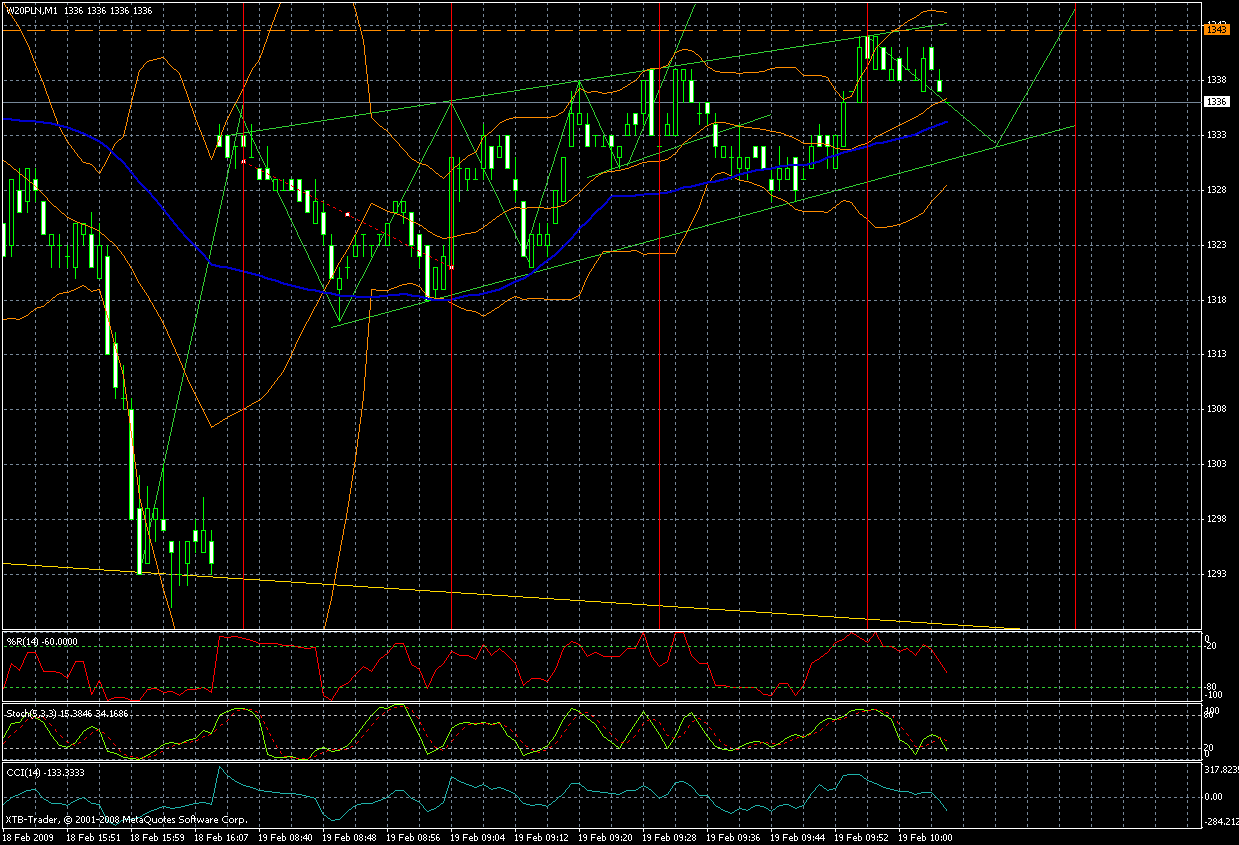Viewport: 1239px width, 845px height.
Task: Click the 20 level on the Stochastic scale
Action: click(1210, 749)
